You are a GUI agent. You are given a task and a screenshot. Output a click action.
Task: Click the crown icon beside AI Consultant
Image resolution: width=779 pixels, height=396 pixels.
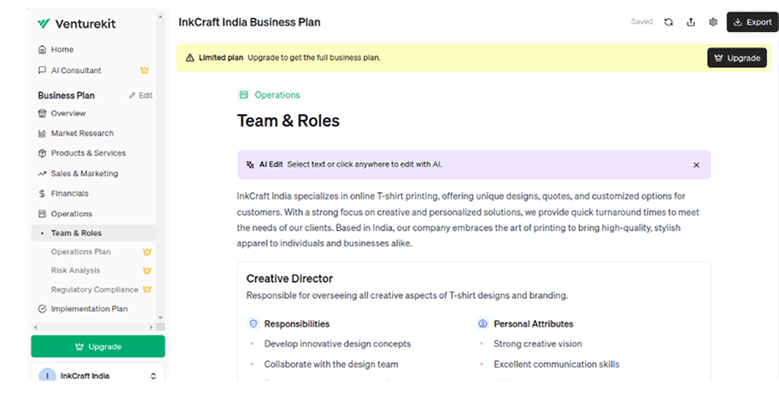click(145, 70)
